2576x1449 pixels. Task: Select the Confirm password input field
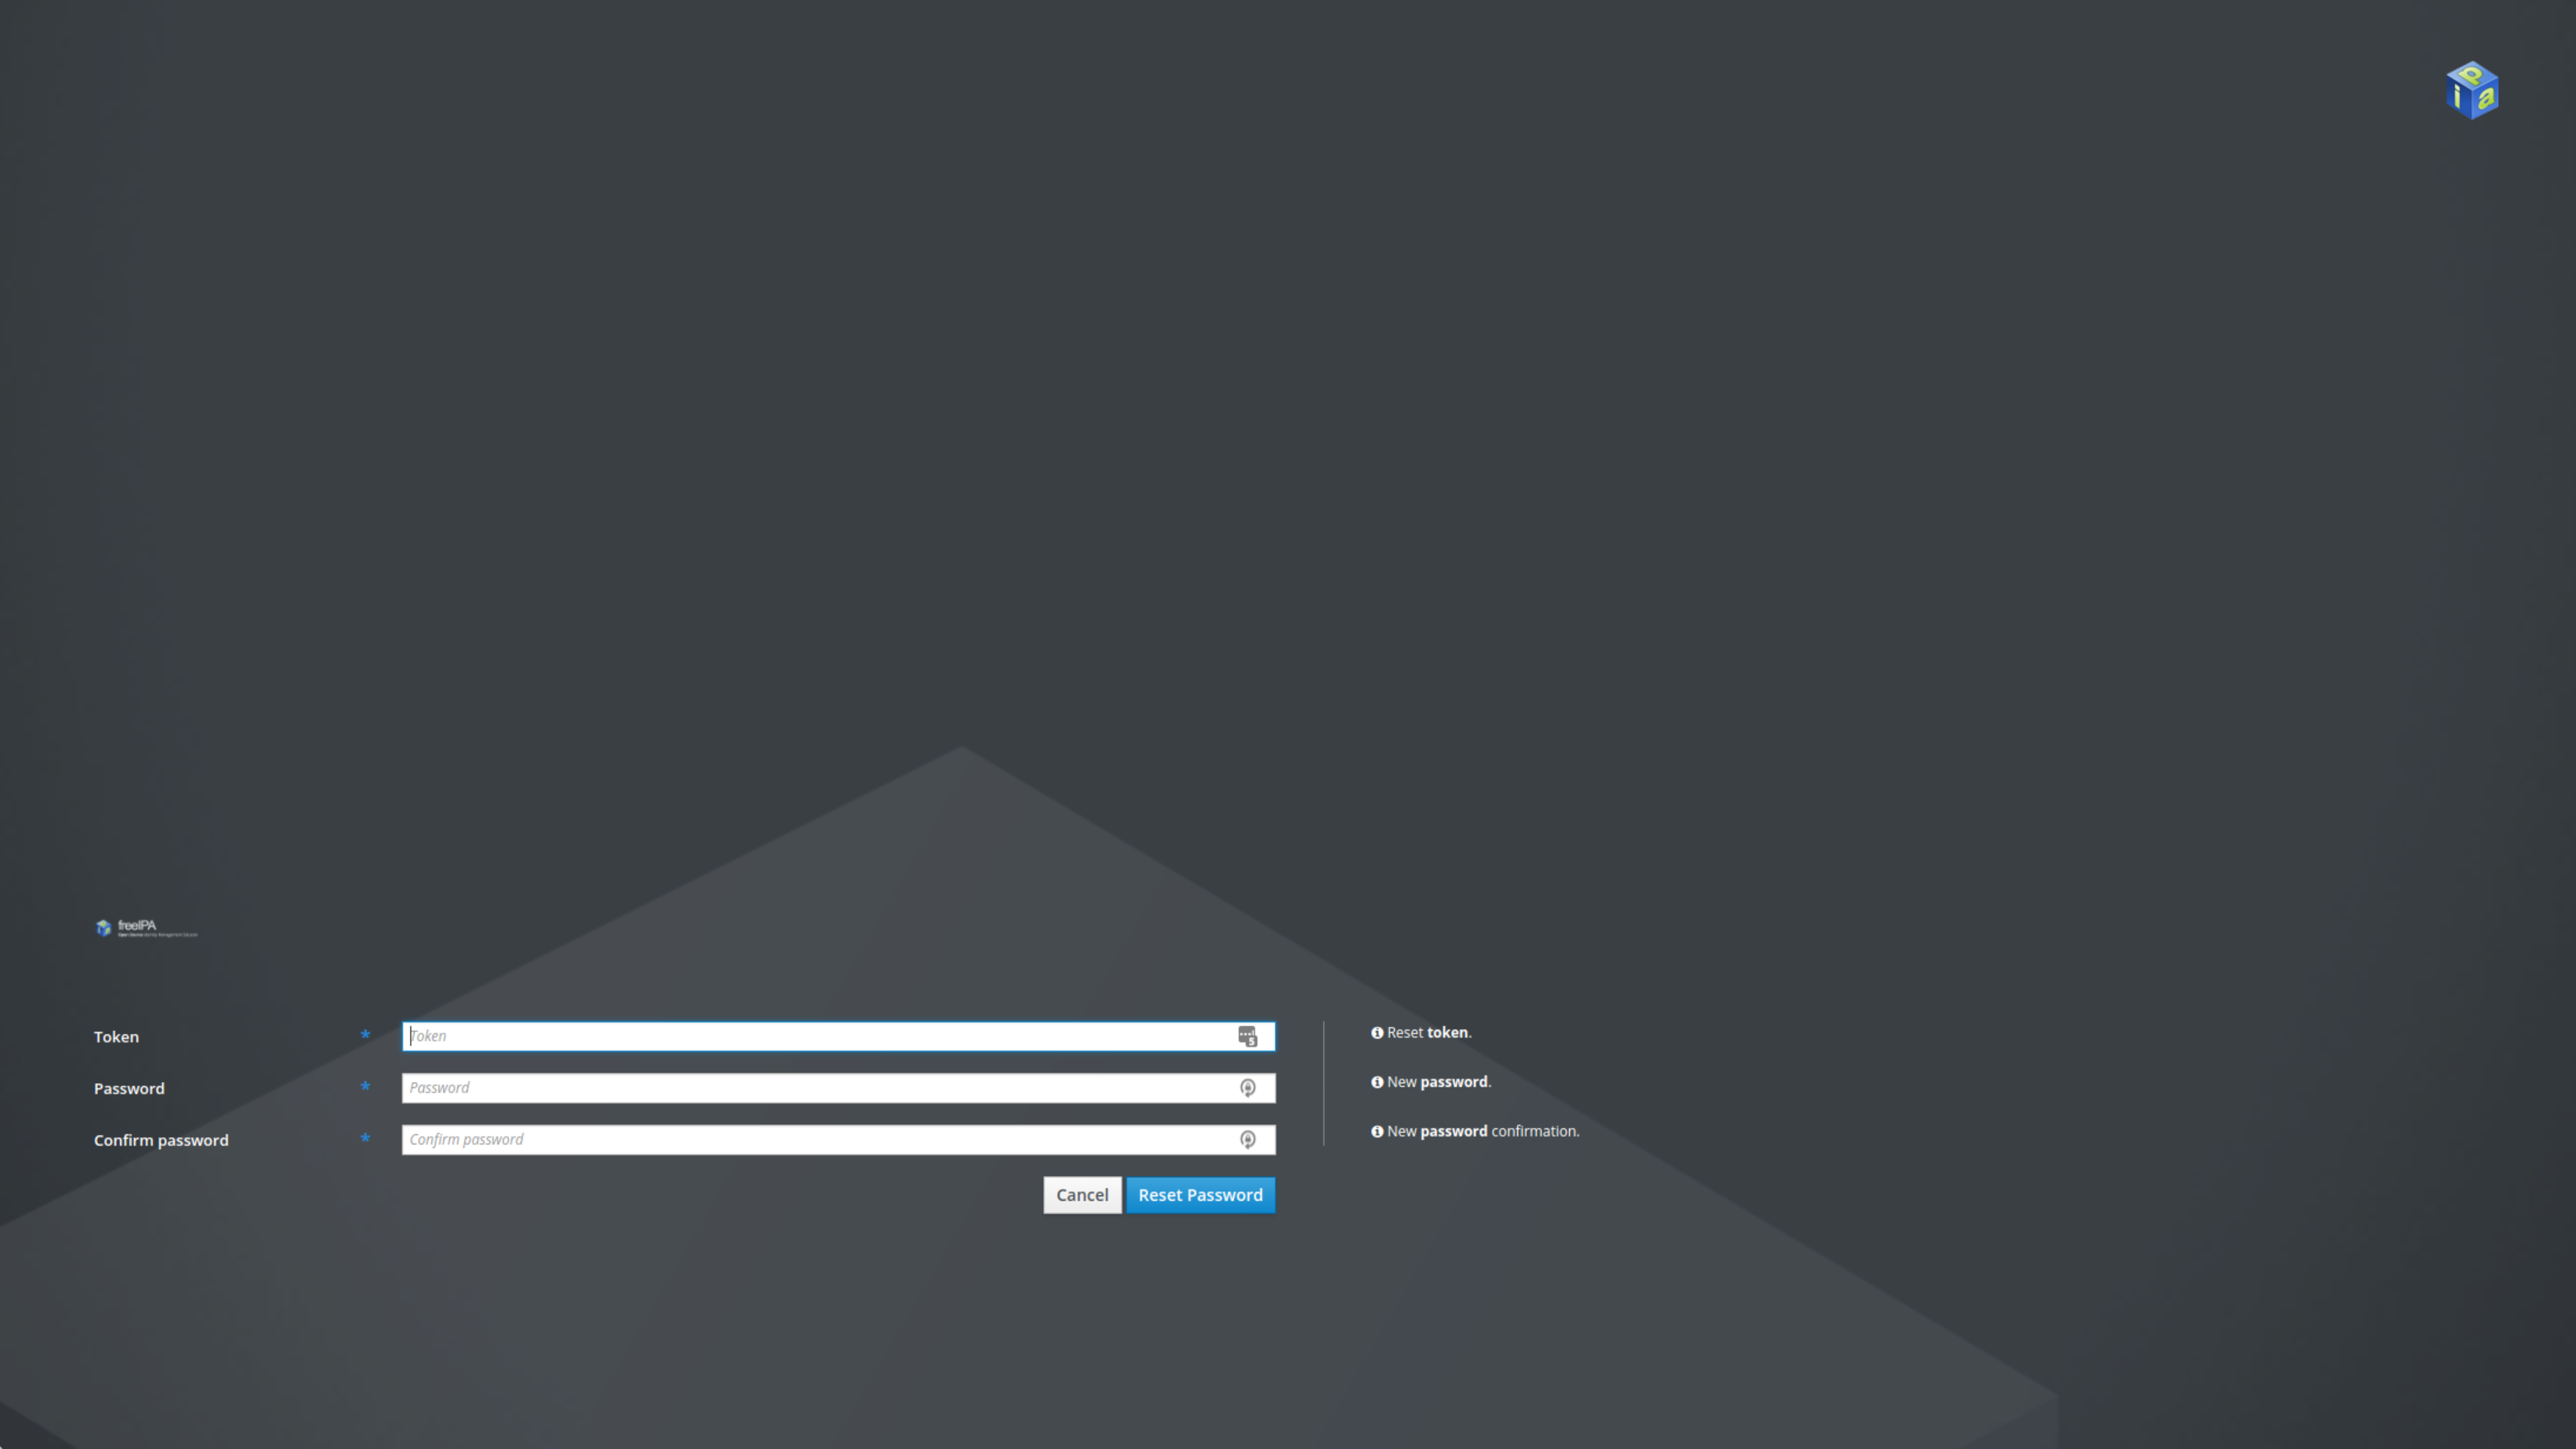[x=837, y=1139]
